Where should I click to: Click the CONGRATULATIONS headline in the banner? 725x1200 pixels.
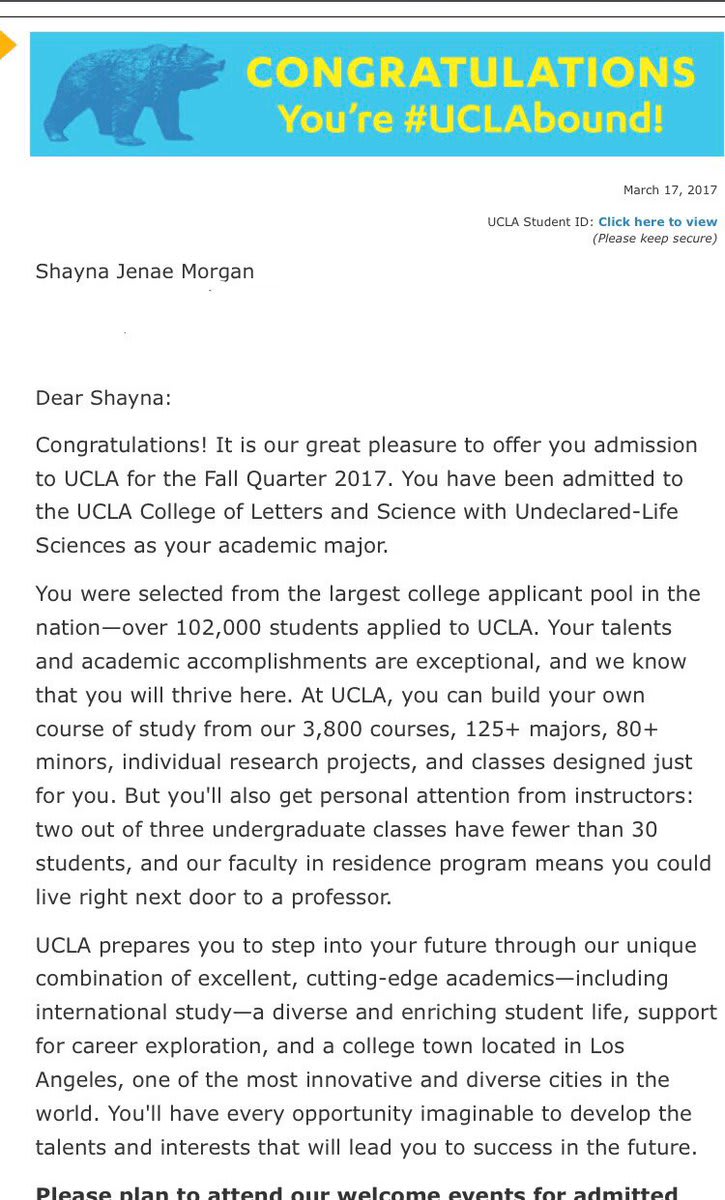(x=470, y=73)
